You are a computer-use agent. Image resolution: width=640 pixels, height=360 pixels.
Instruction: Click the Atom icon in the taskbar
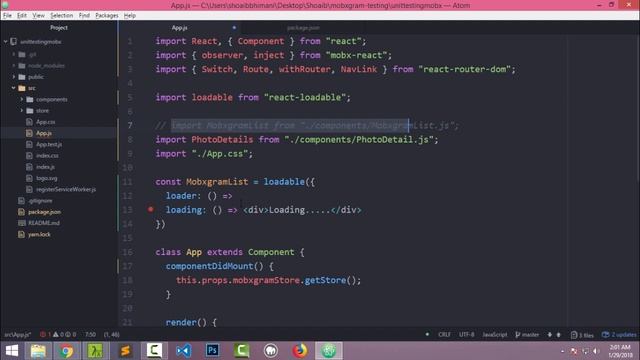[x=329, y=351]
